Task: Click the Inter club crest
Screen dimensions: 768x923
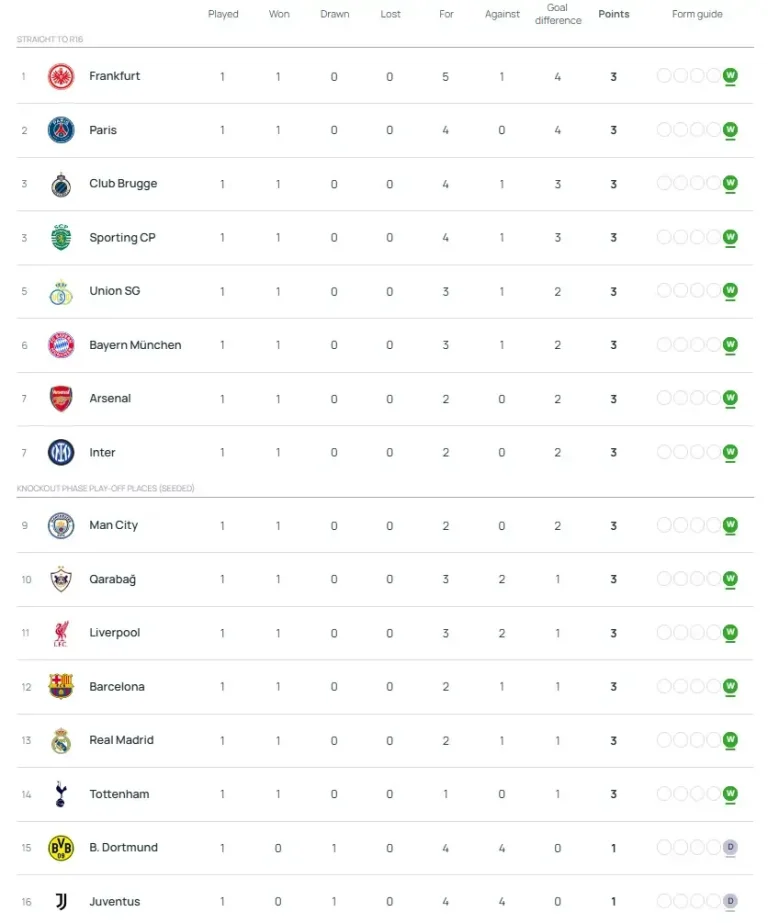Action: point(61,453)
